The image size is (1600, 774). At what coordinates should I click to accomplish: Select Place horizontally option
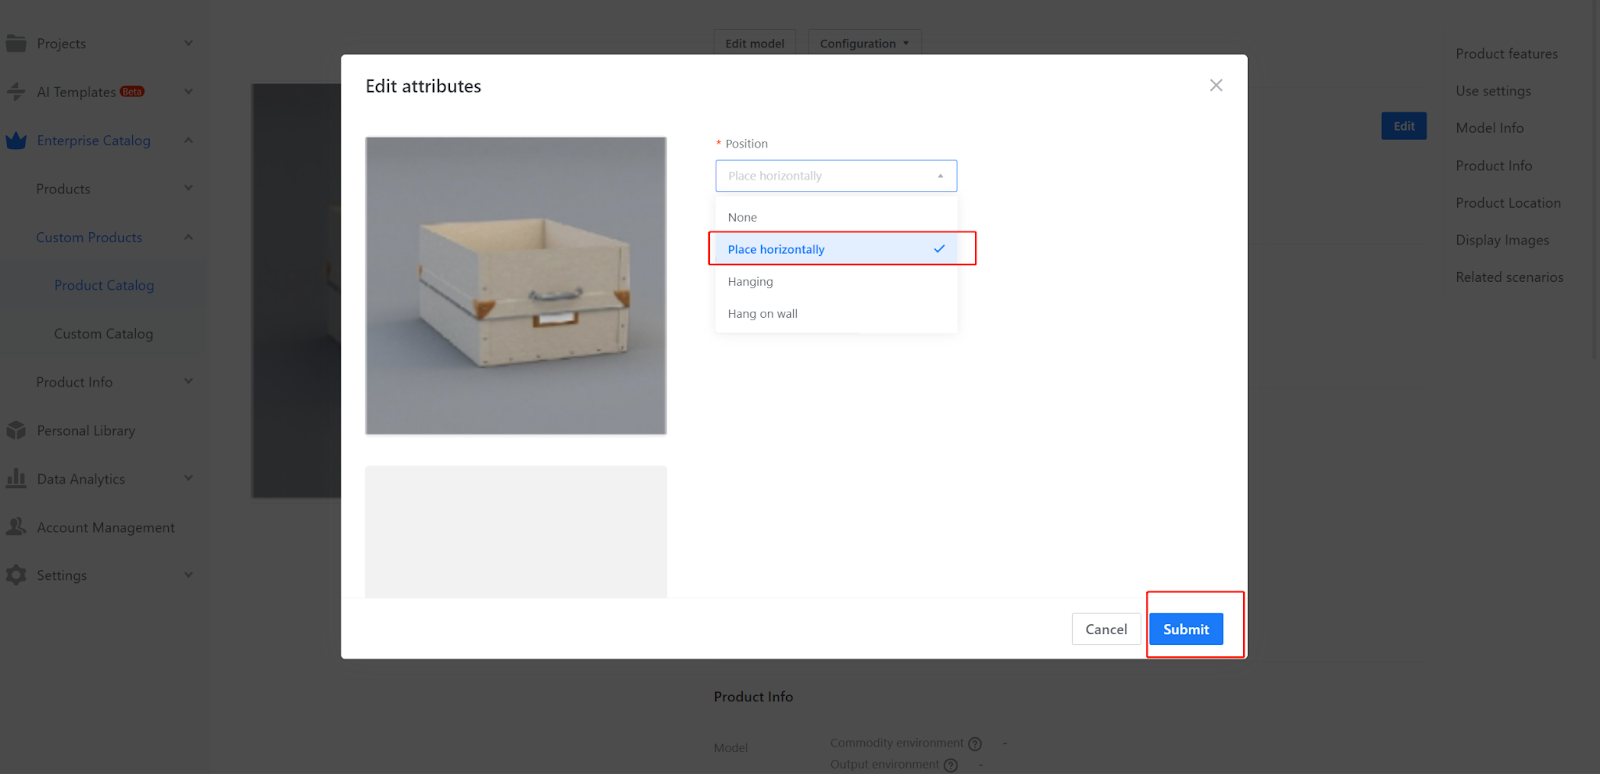[836, 249]
